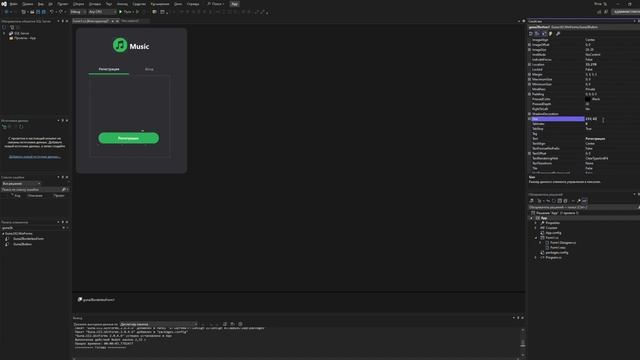Click the Проект column header
The height and width of the screenshot is (360, 640).
(59, 196)
